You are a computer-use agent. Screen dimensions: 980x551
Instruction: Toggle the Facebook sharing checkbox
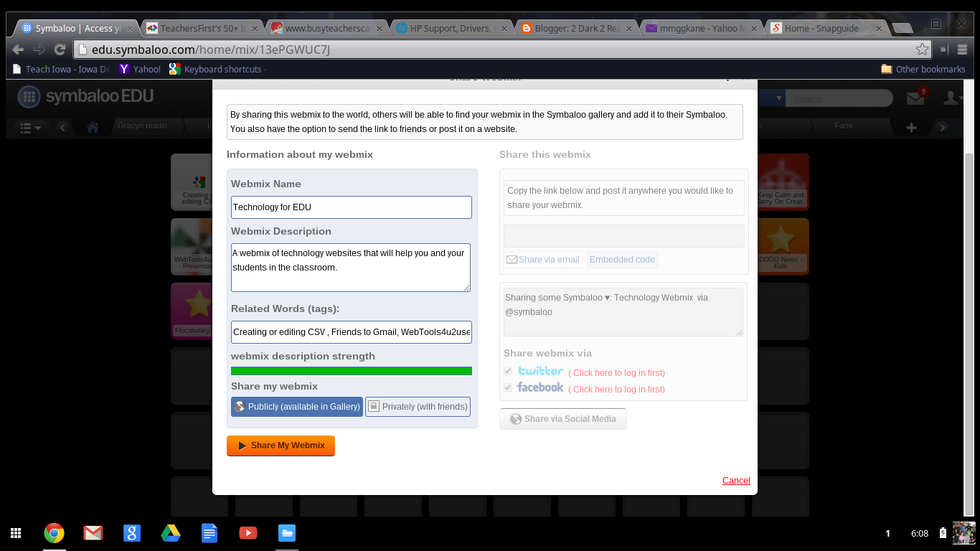tap(508, 387)
